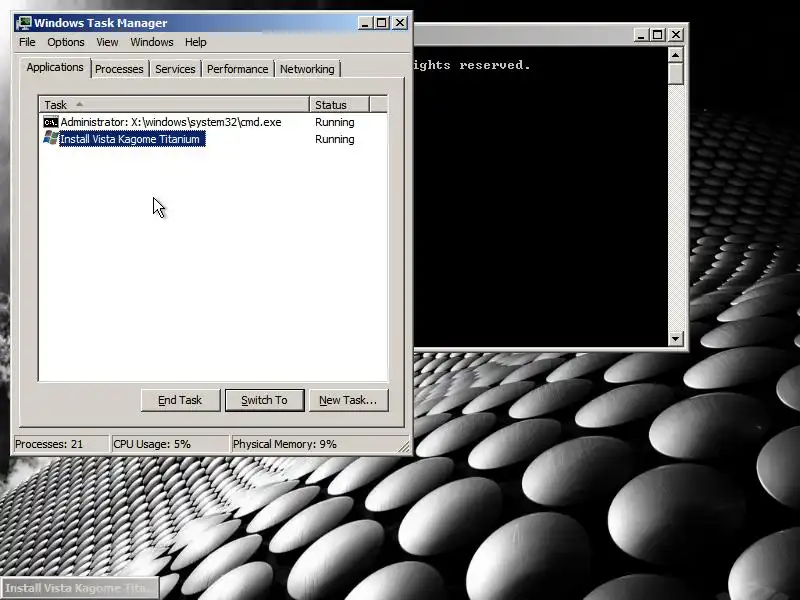
Task: Click the Task Manager title bar icon
Action: click(x=23, y=23)
